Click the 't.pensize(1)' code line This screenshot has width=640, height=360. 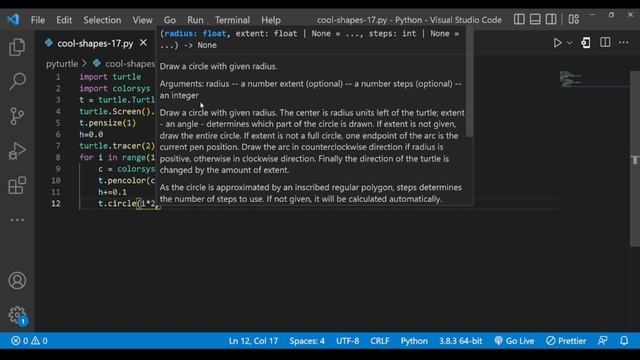(107, 123)
